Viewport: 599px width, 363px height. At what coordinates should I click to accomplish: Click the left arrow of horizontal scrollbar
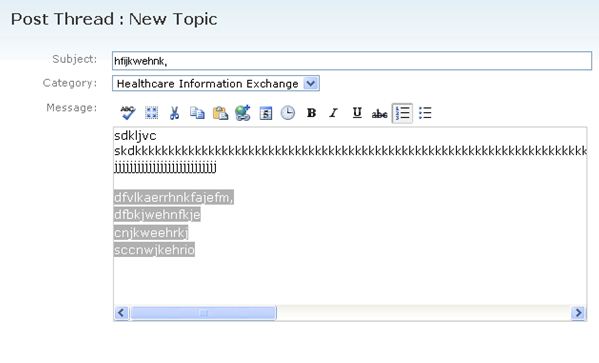121,313
